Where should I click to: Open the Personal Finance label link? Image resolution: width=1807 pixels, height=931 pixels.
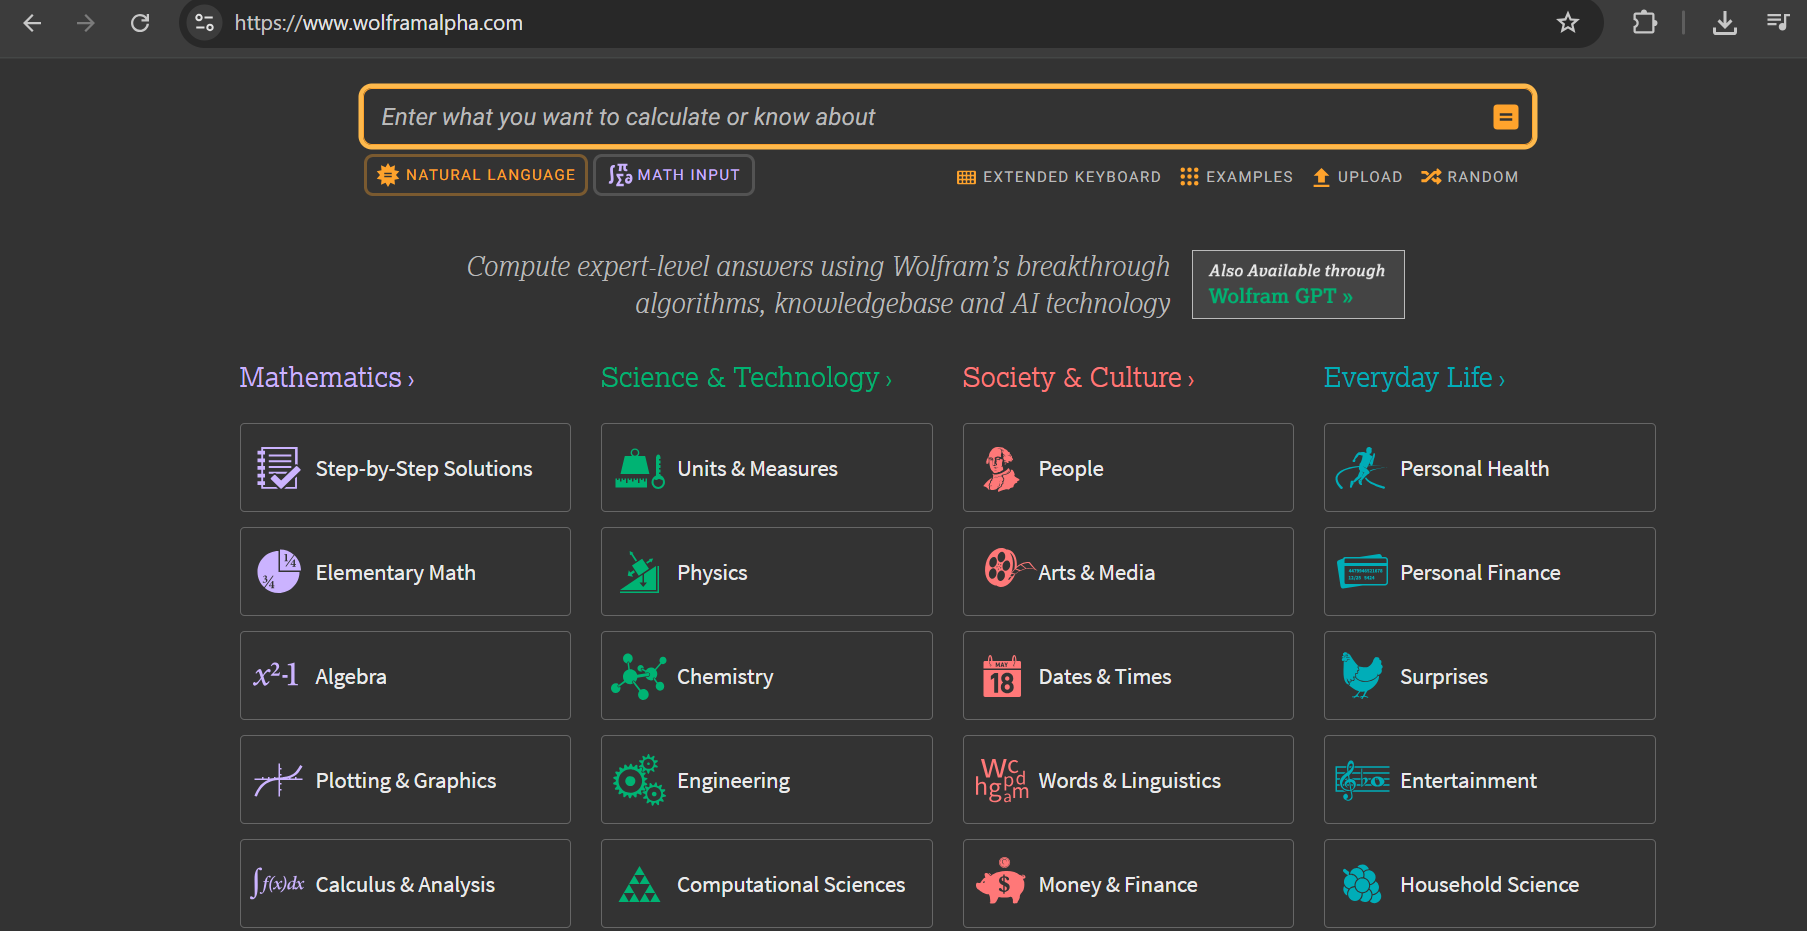1480,573
